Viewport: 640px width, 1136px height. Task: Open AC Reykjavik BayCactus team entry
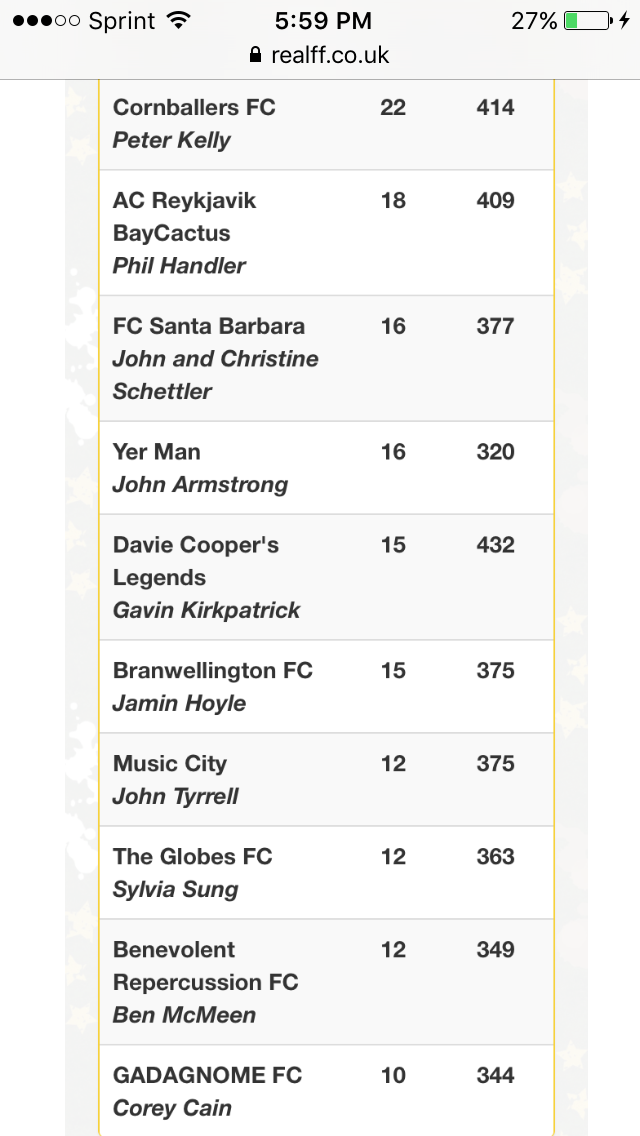coord(184,216)
